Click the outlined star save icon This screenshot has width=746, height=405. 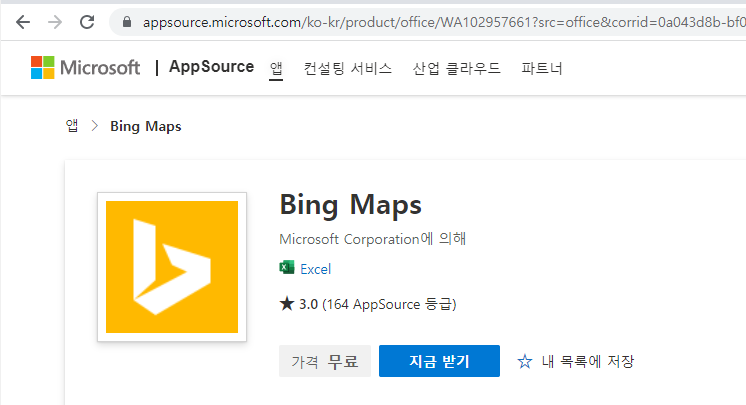525,362
